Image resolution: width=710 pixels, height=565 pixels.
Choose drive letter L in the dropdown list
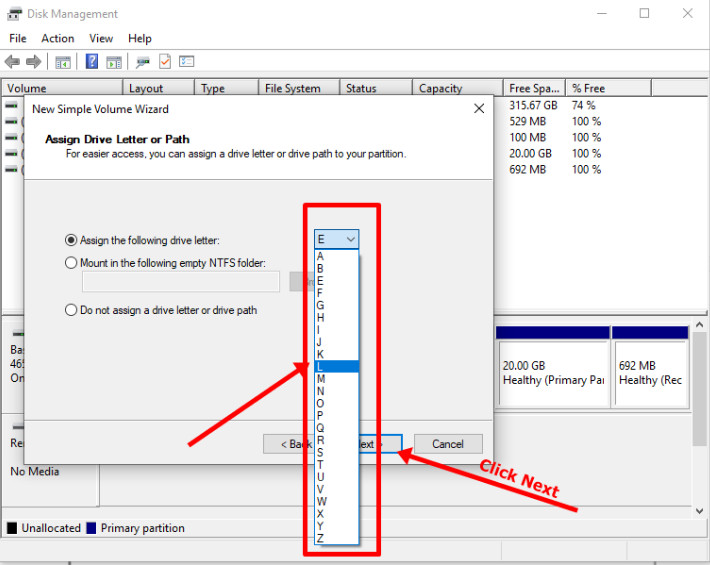click(336, 366)
